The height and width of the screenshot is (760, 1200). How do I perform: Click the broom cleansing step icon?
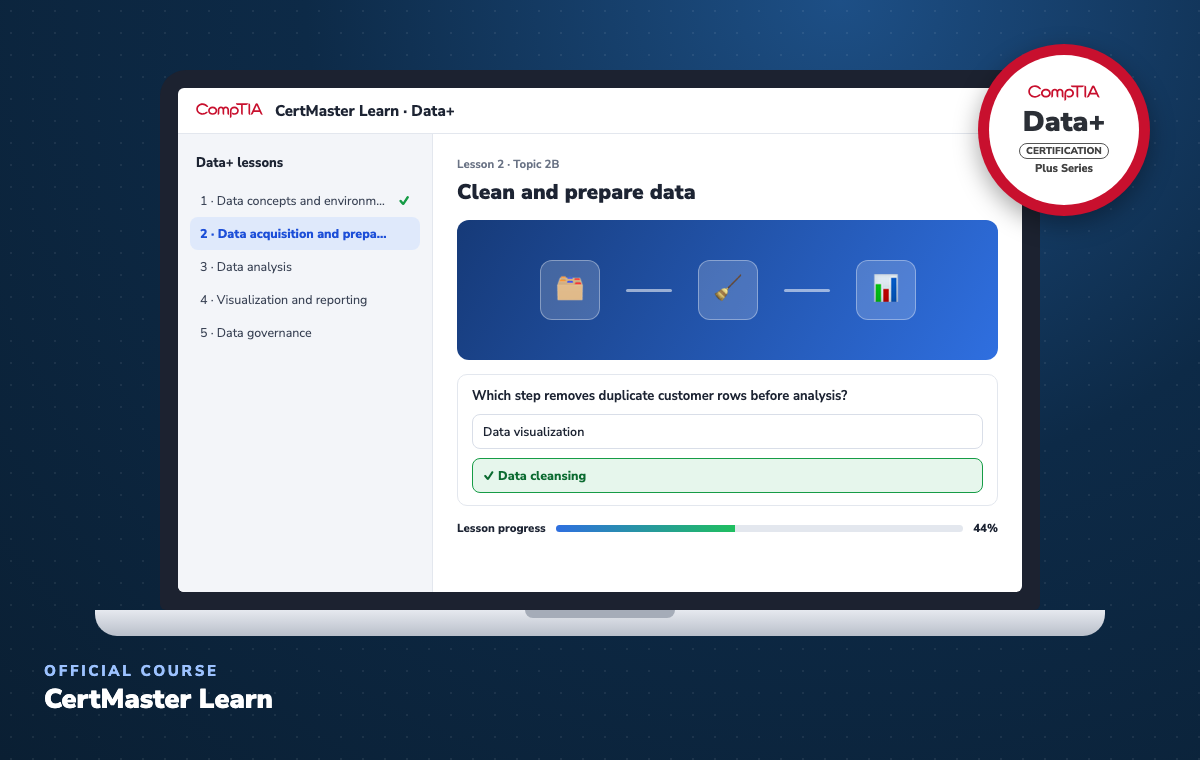click(728, 290)
